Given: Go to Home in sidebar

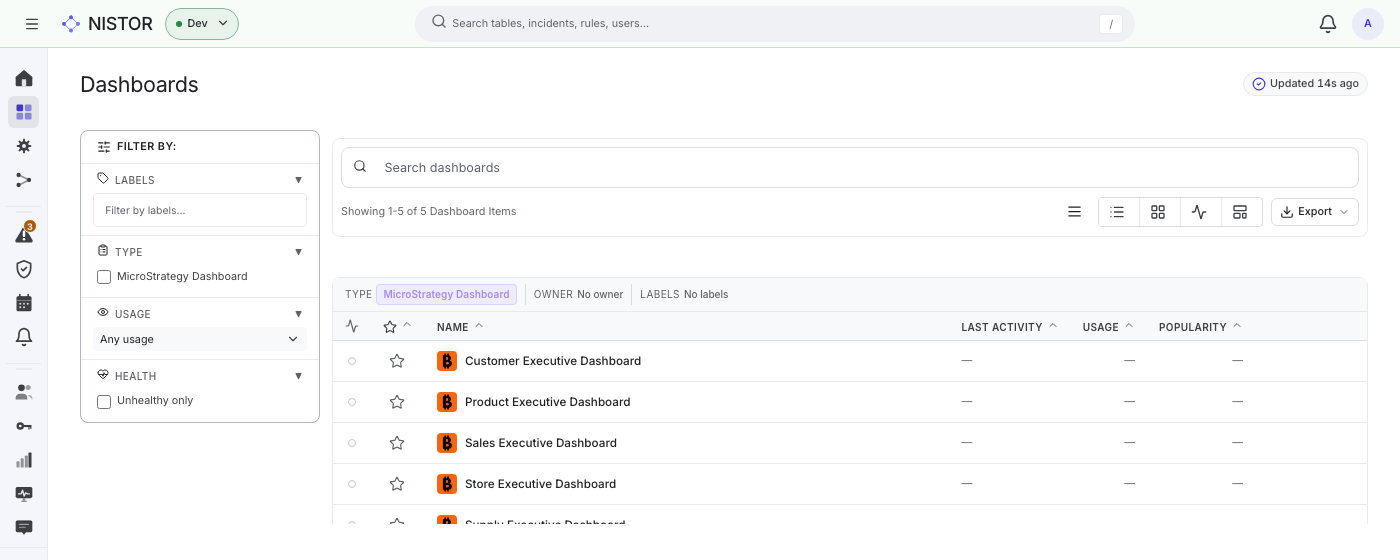Looking at the screenshot, I should 24,78.
